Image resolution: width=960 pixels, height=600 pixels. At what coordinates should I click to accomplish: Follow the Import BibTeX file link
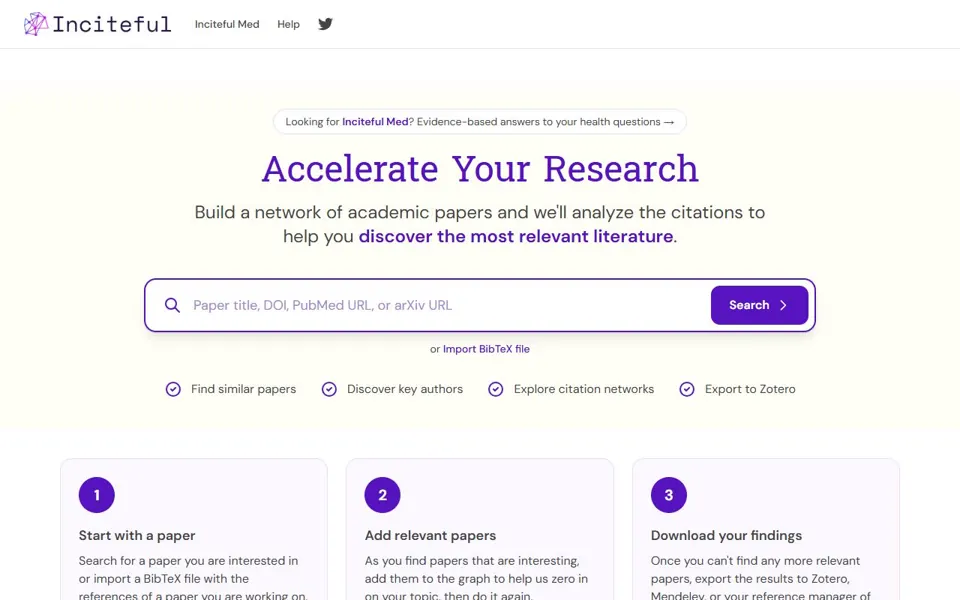[x=486, y=349]
